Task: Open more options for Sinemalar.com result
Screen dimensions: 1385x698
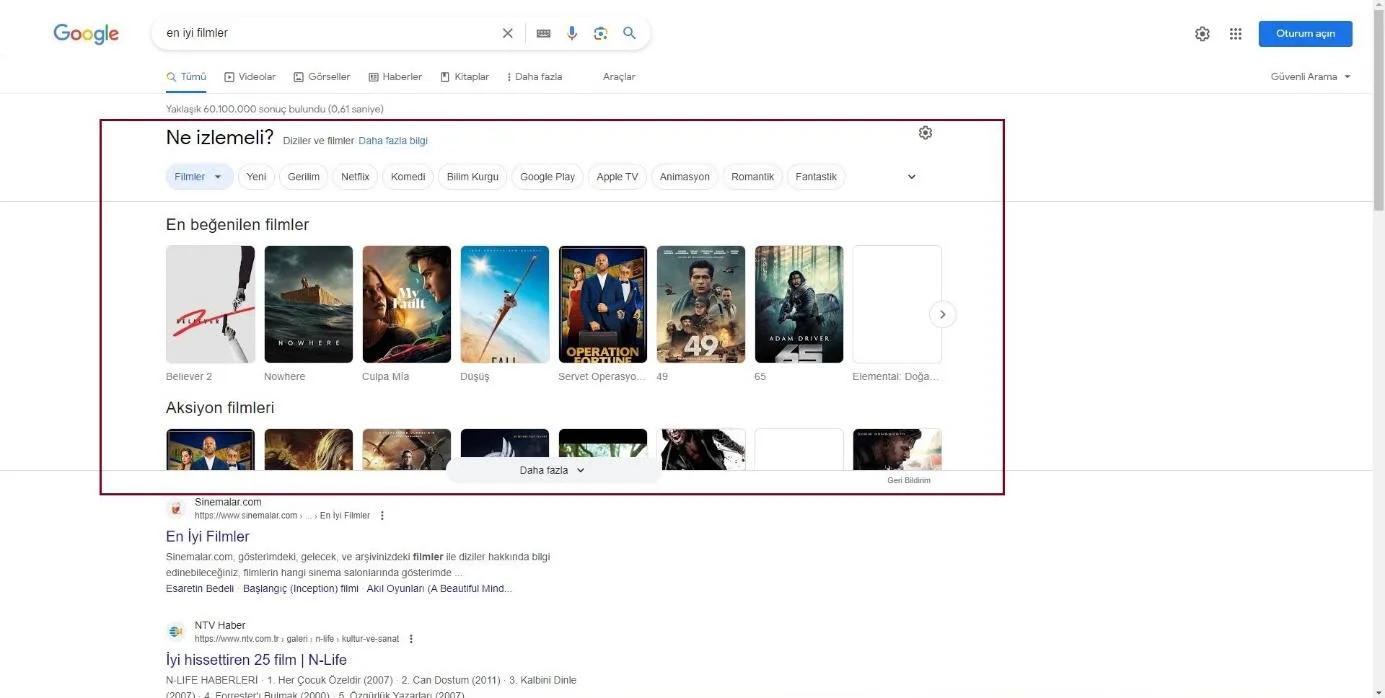Action: coord(382,516)
